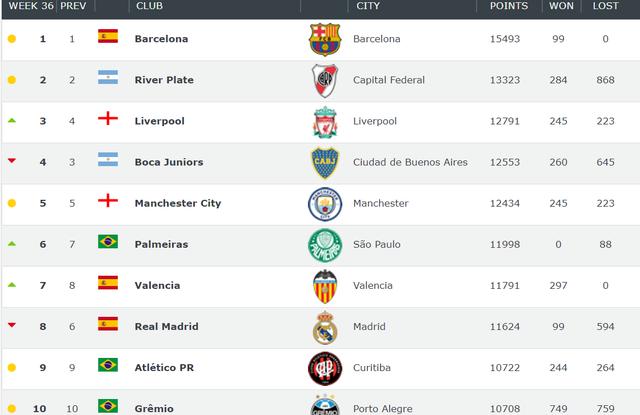
Task: Click the Boca Juniors CABJ crest
Action: coord(325,162)
